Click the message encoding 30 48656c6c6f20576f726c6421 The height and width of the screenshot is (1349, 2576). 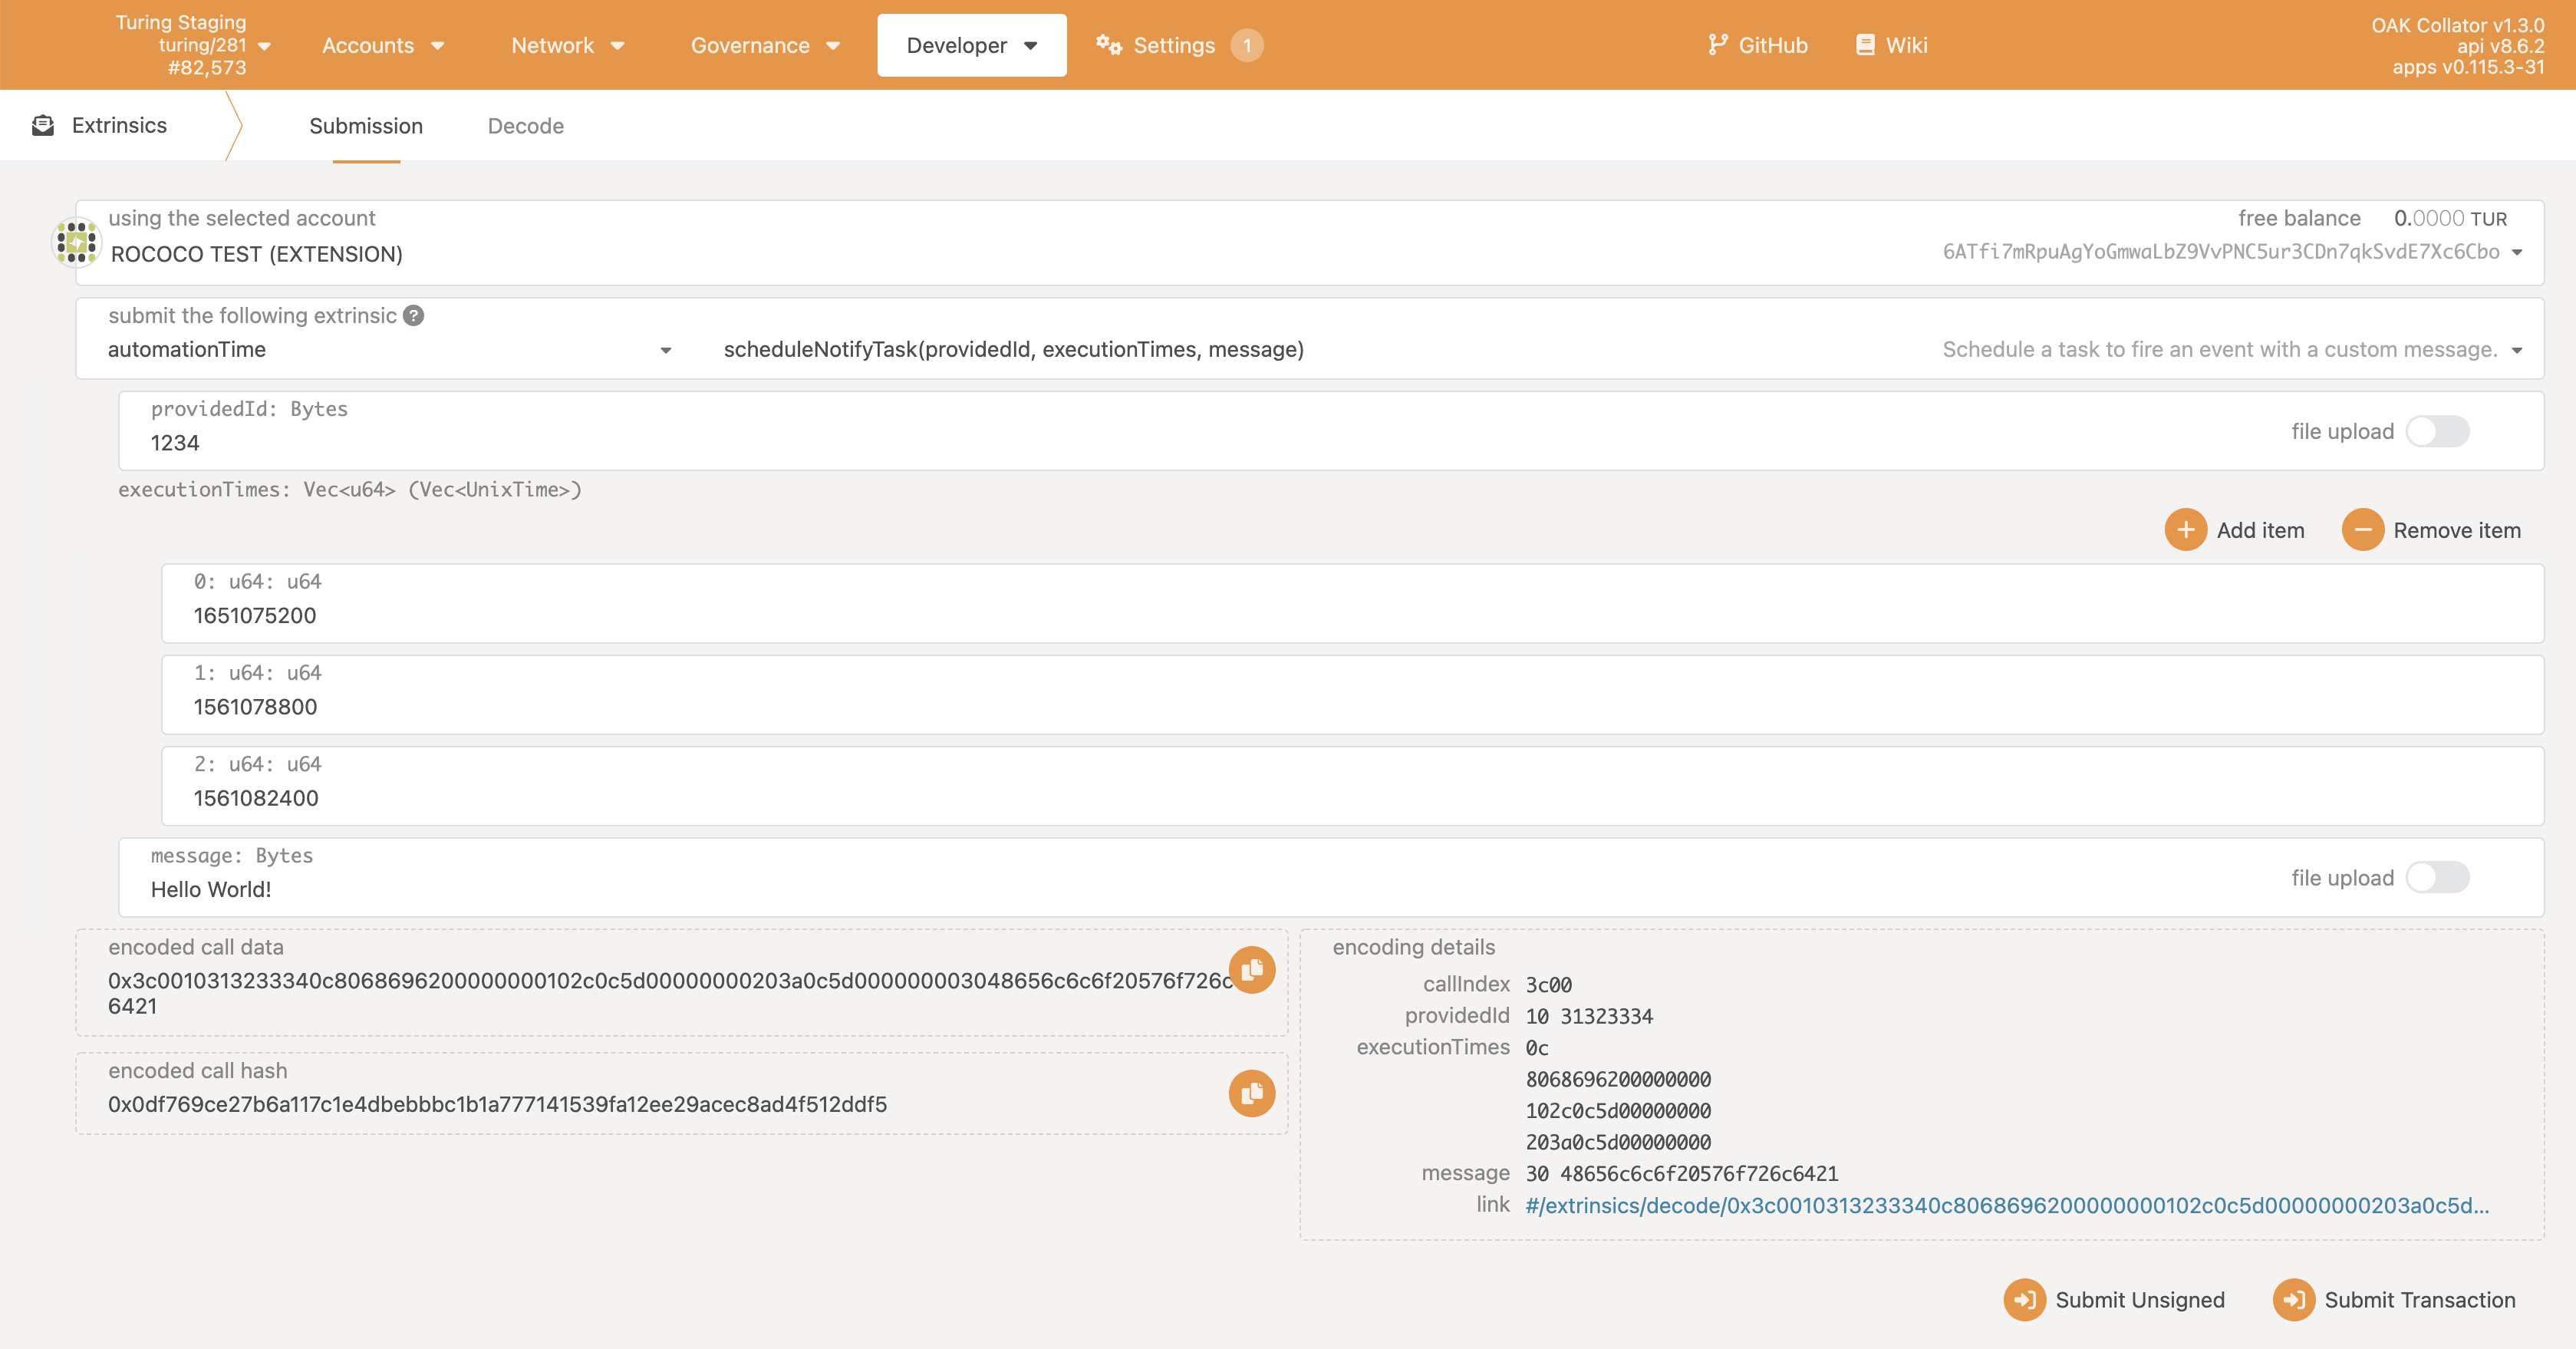click(1682, 1174)
